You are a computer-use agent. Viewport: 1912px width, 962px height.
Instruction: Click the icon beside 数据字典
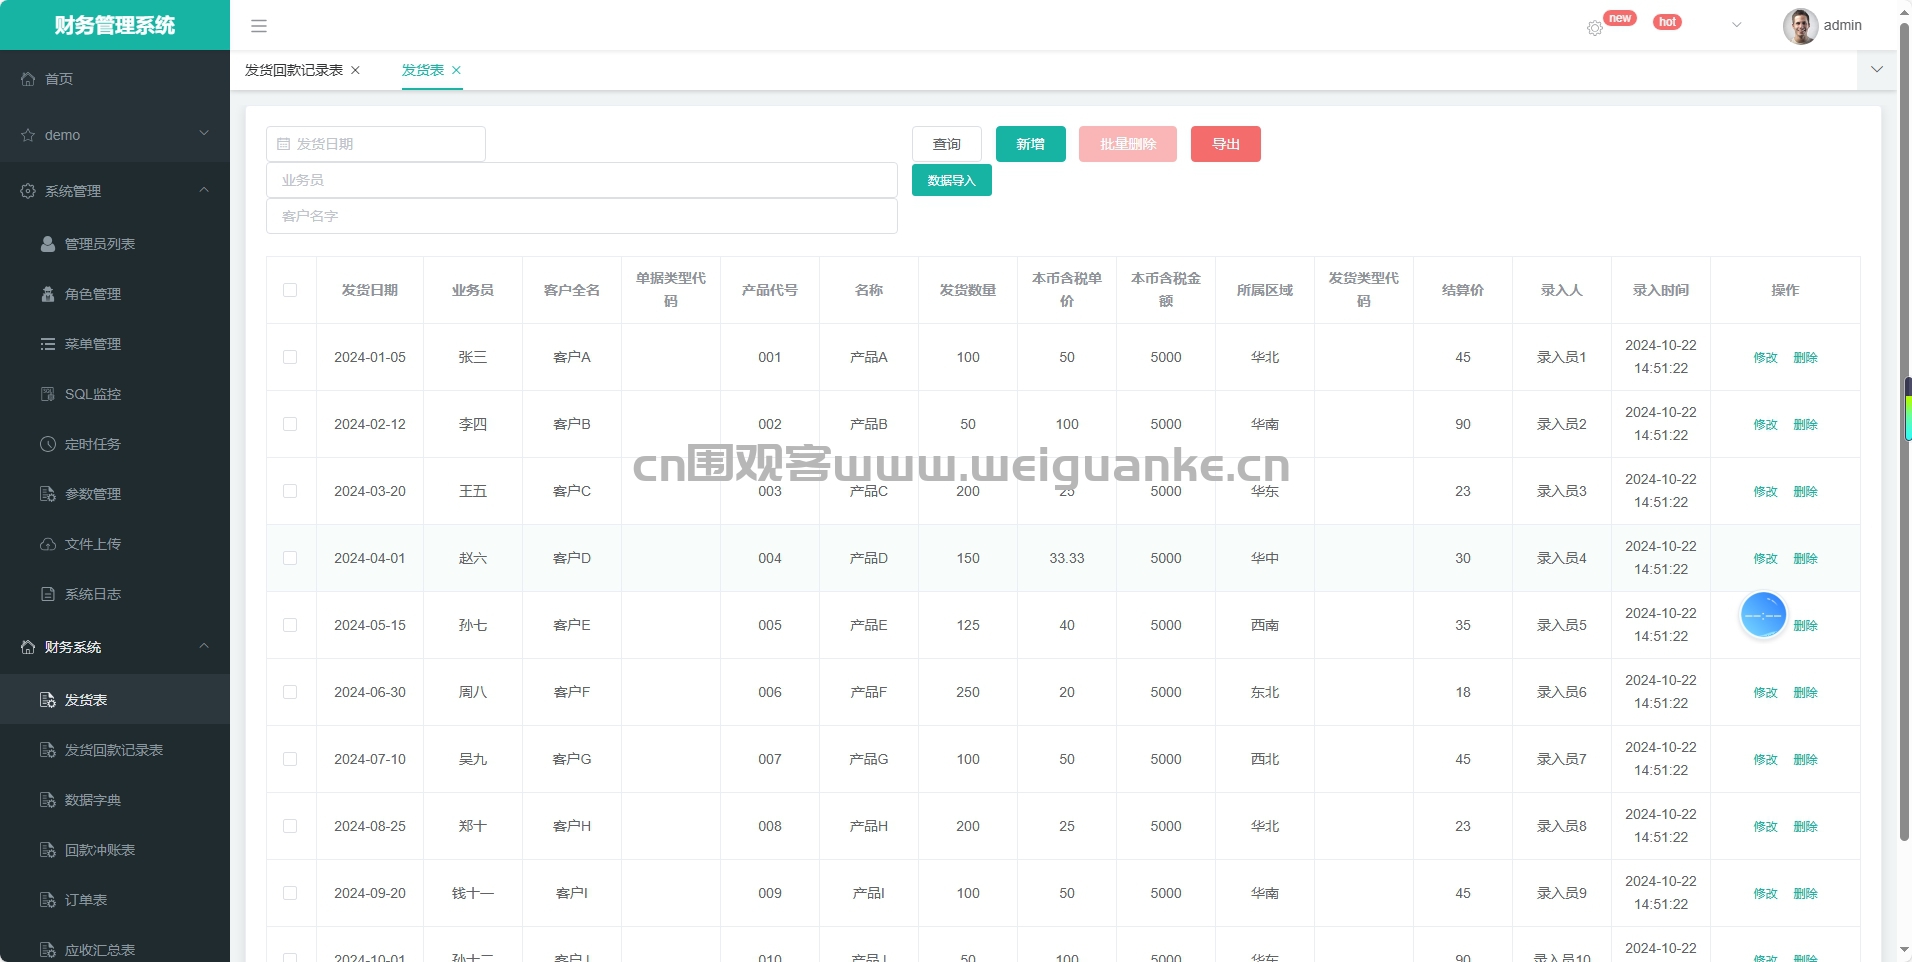click(x=48, y=800)
